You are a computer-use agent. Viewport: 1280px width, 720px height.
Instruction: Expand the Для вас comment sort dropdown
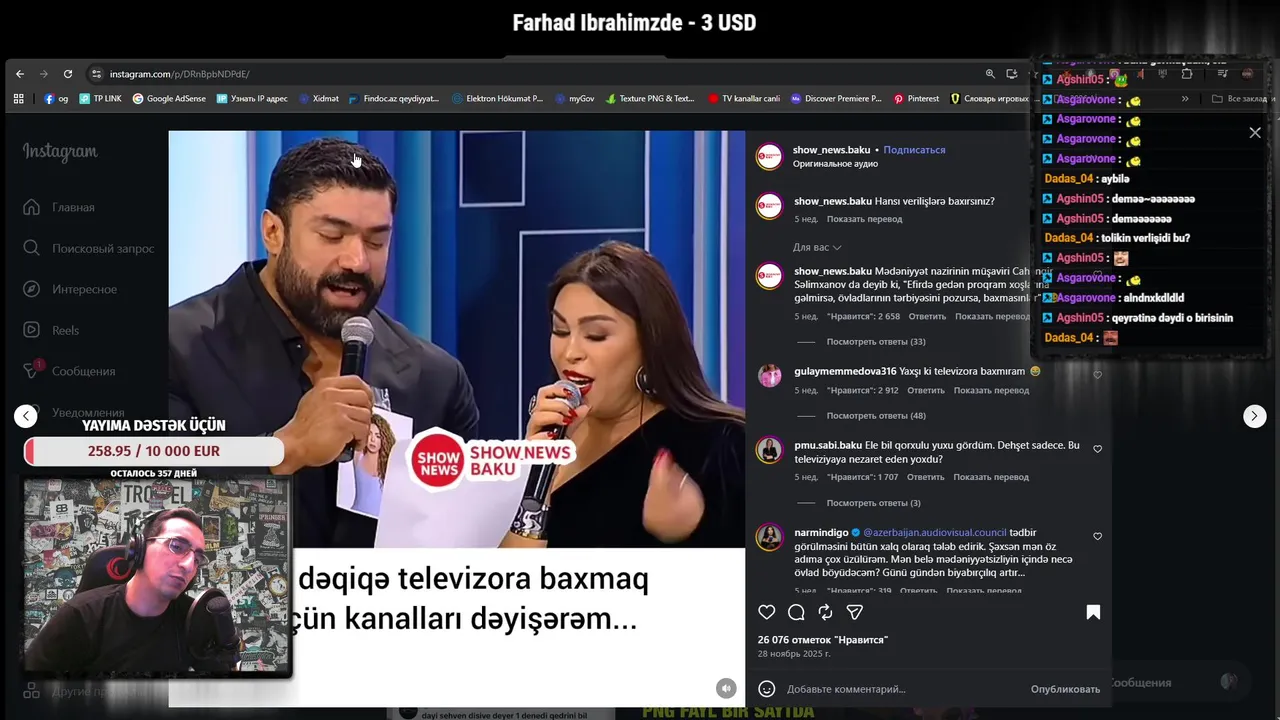click(817, 247)
